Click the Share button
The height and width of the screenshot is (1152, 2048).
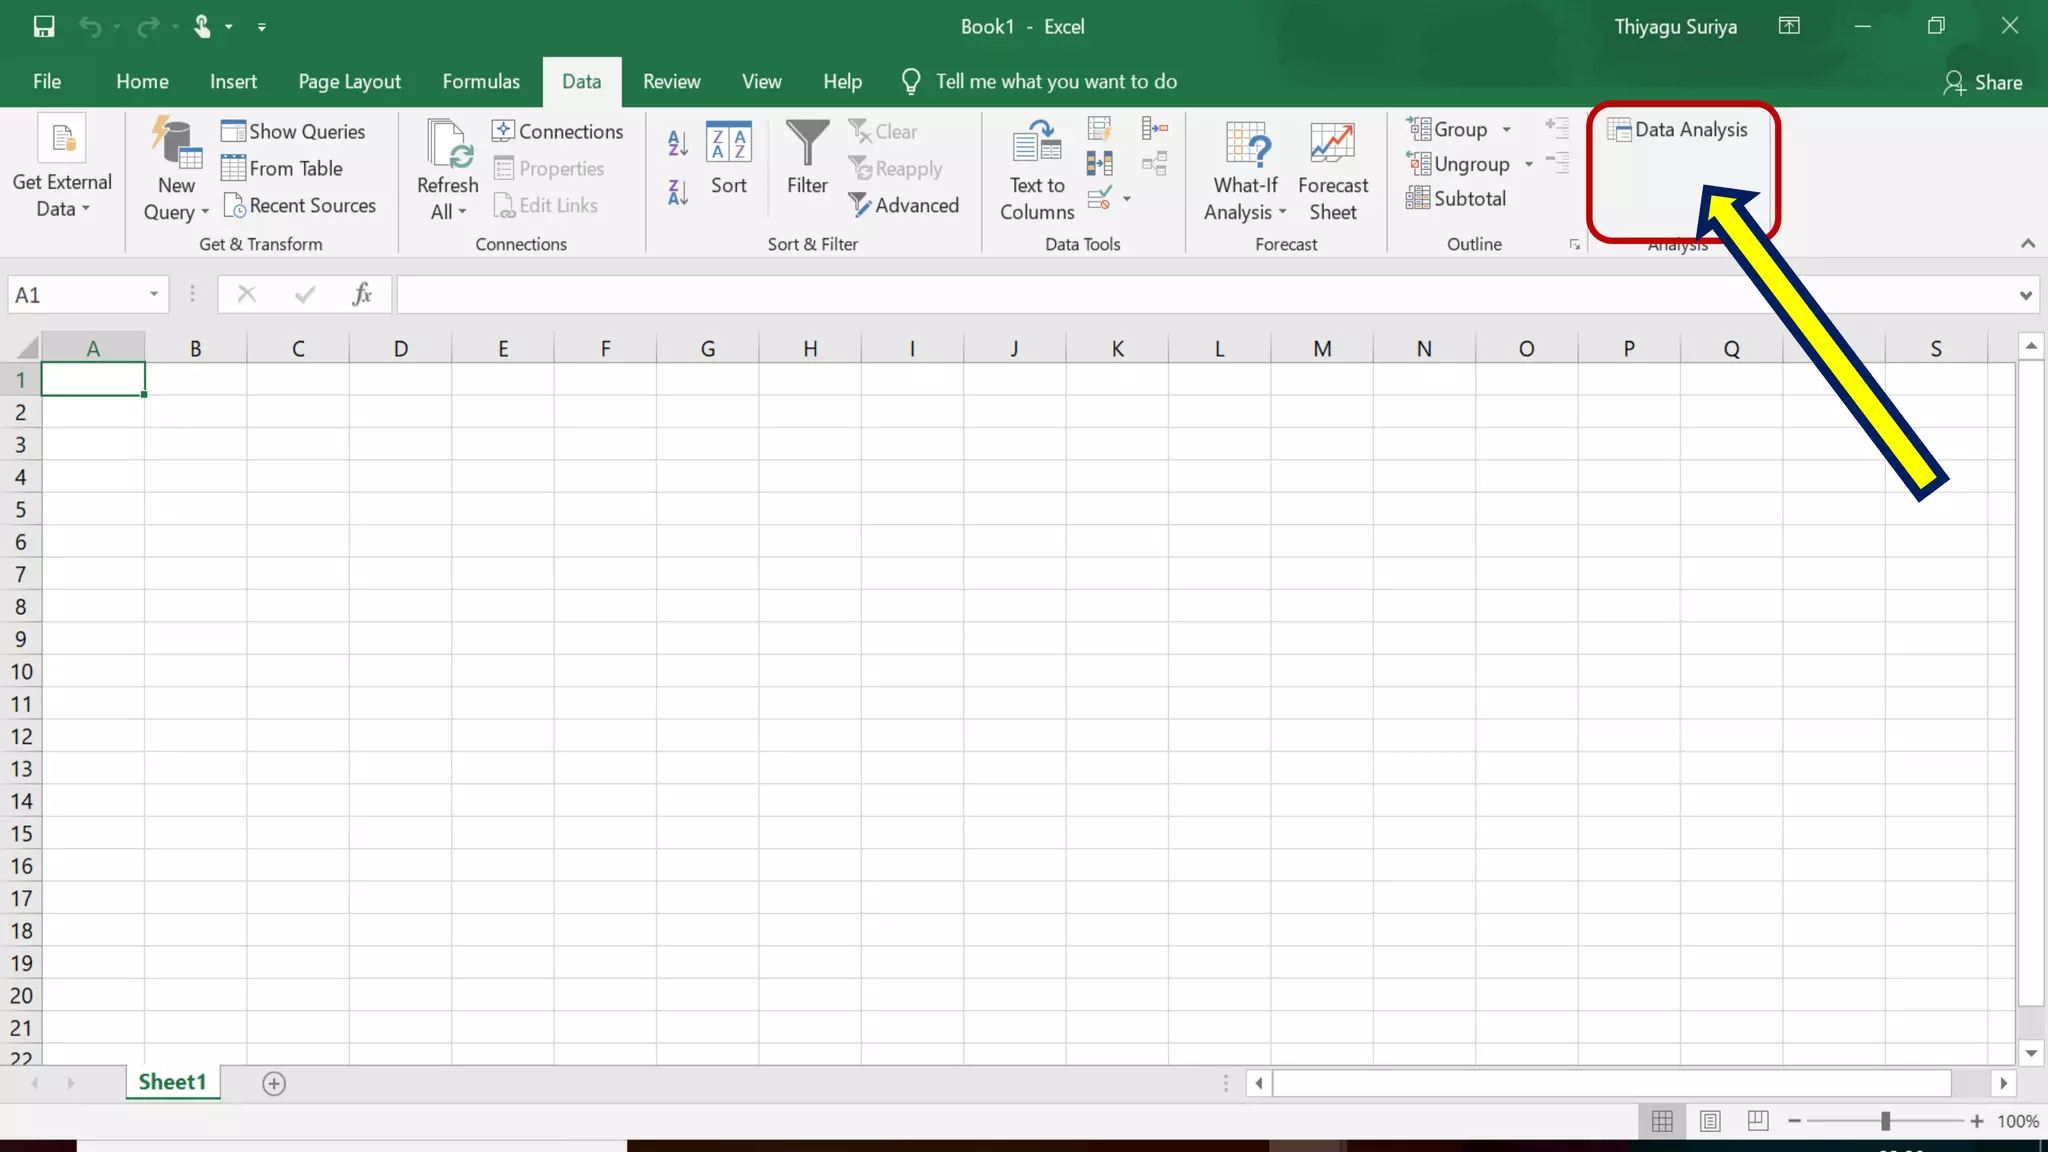point(1982,83)
